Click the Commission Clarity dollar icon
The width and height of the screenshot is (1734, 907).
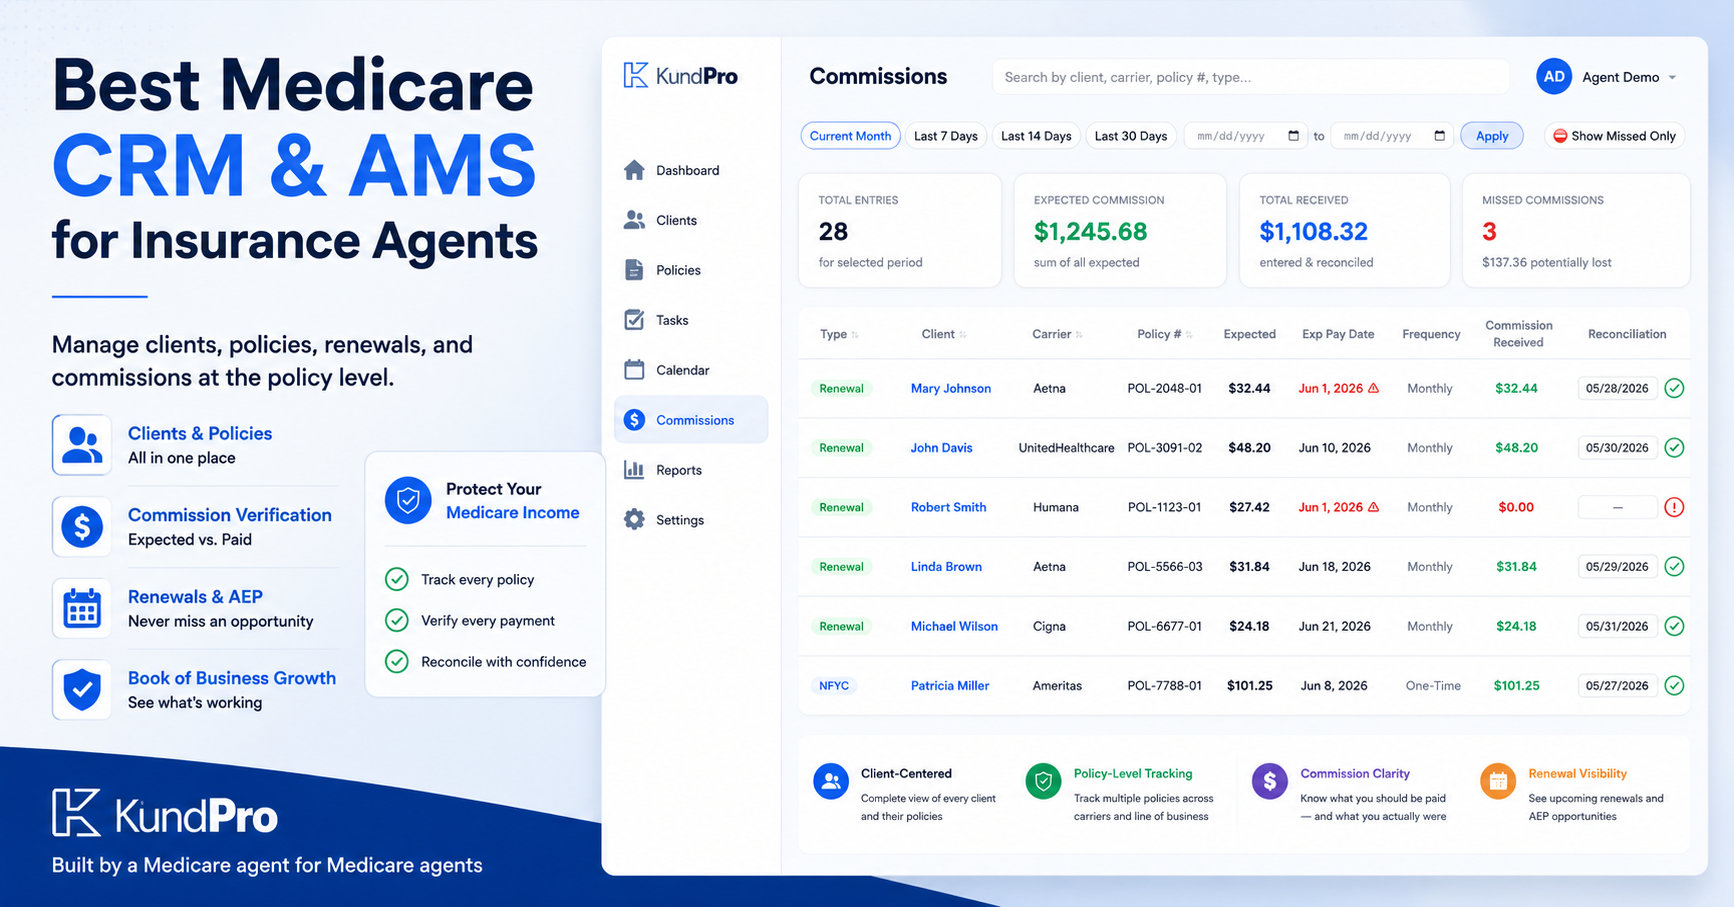click(x=1270, y=782)
